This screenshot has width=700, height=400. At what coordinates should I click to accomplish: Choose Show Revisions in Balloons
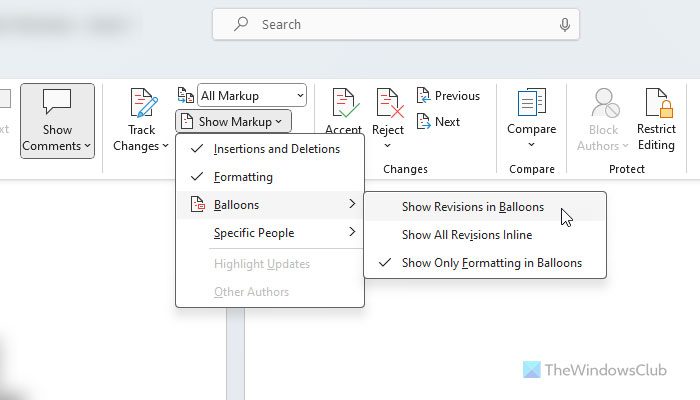tap(473, 207)
